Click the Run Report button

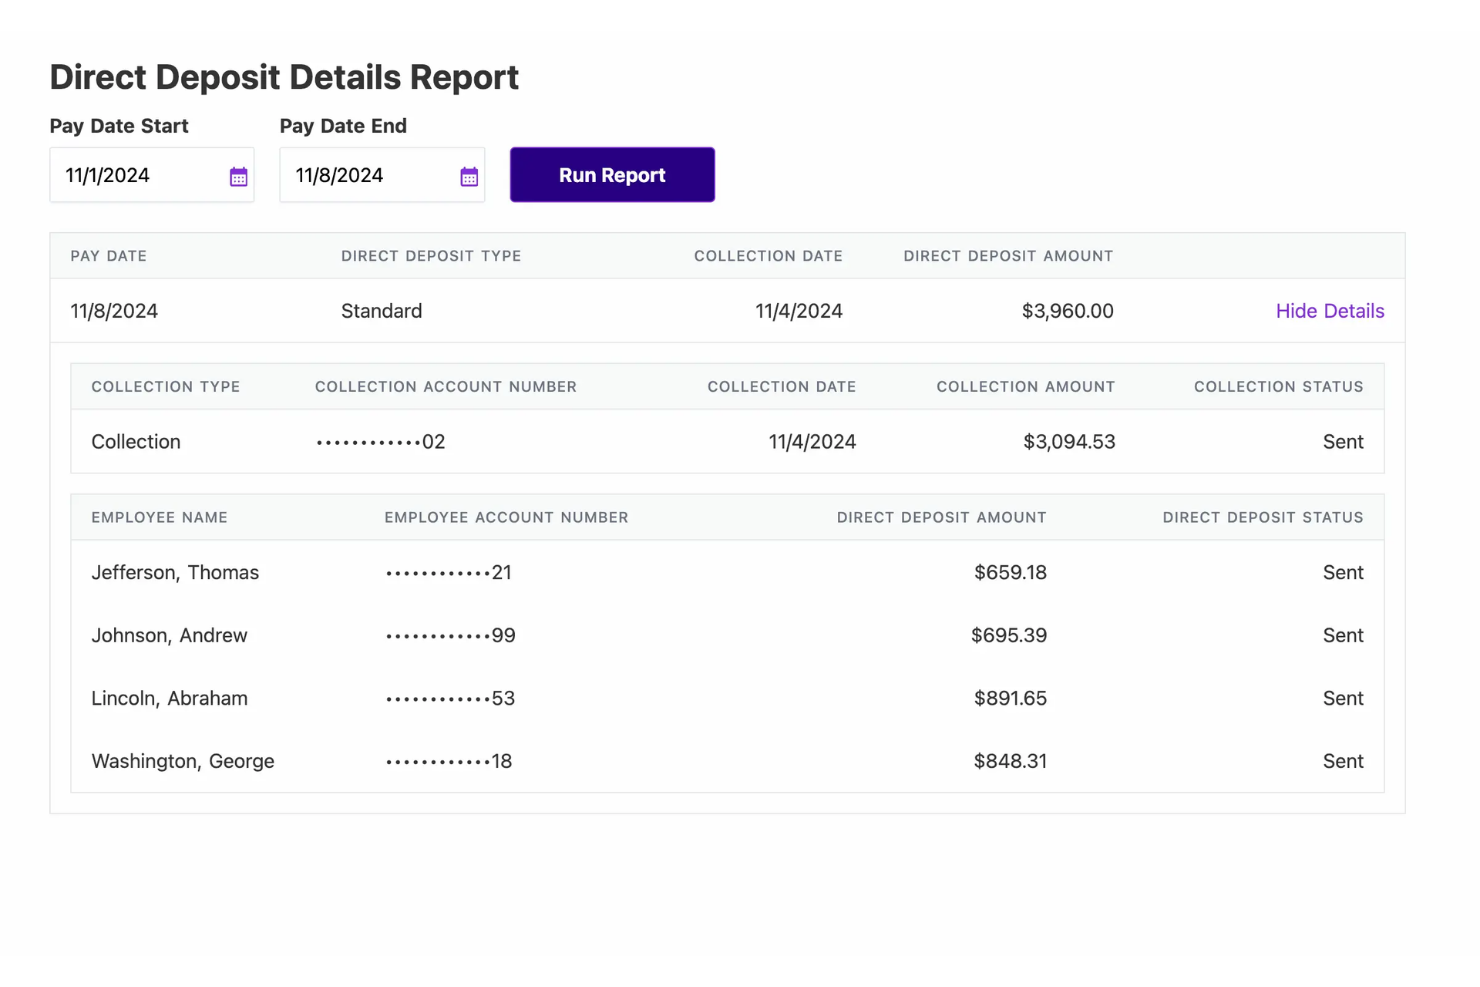pyautogui.click(x=612, y=174)
